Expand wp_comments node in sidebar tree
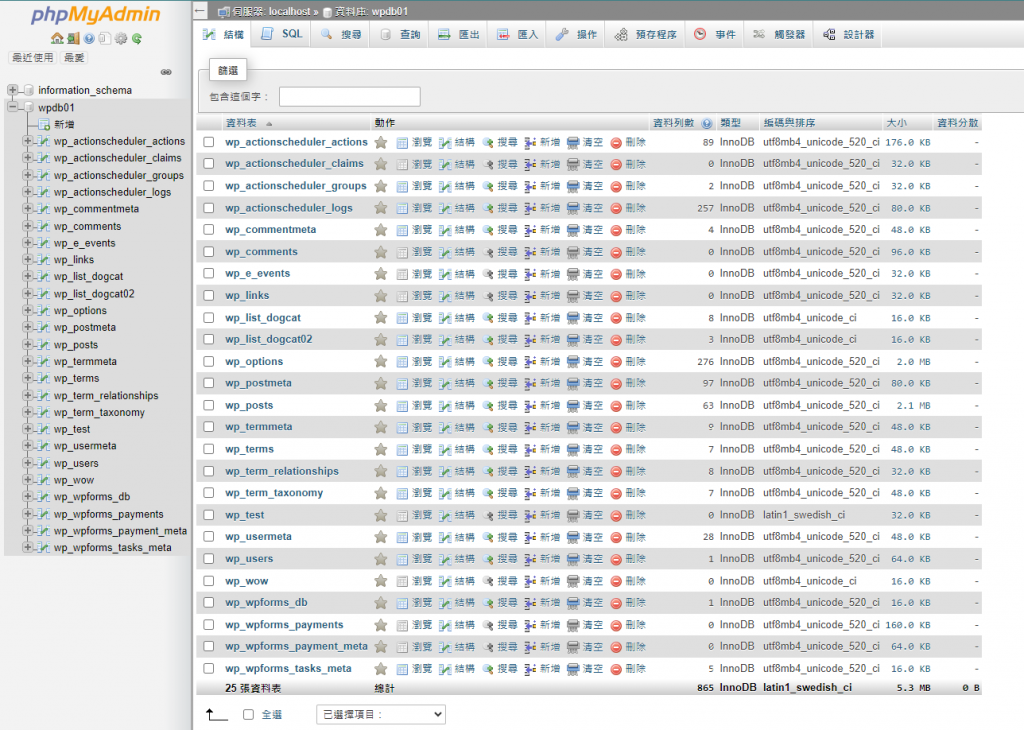Screen dimensions: 1024x730 point(27,226)
